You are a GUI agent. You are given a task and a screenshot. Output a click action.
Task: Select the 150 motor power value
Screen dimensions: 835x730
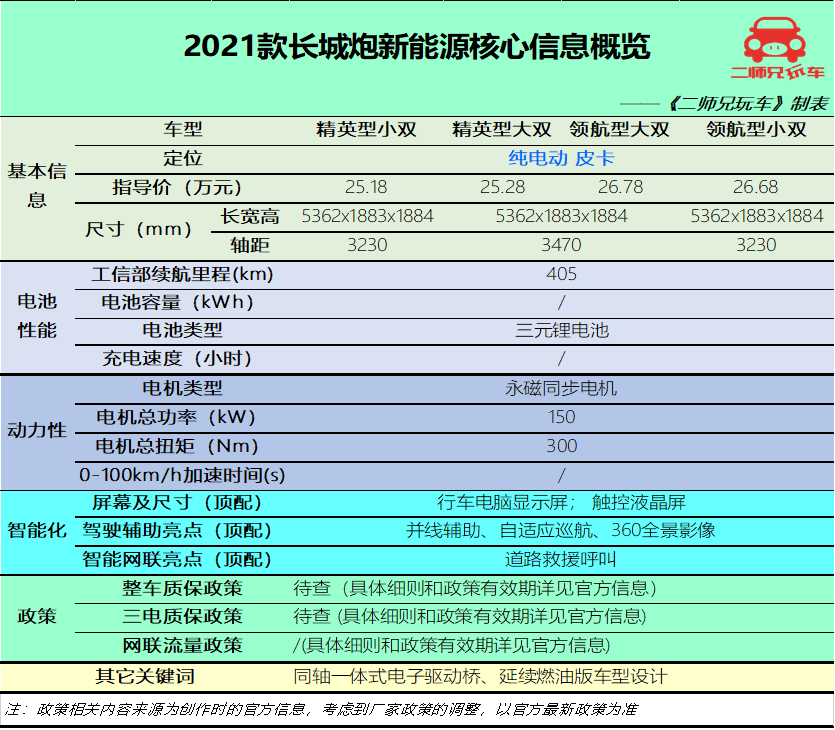coord(561,416)
